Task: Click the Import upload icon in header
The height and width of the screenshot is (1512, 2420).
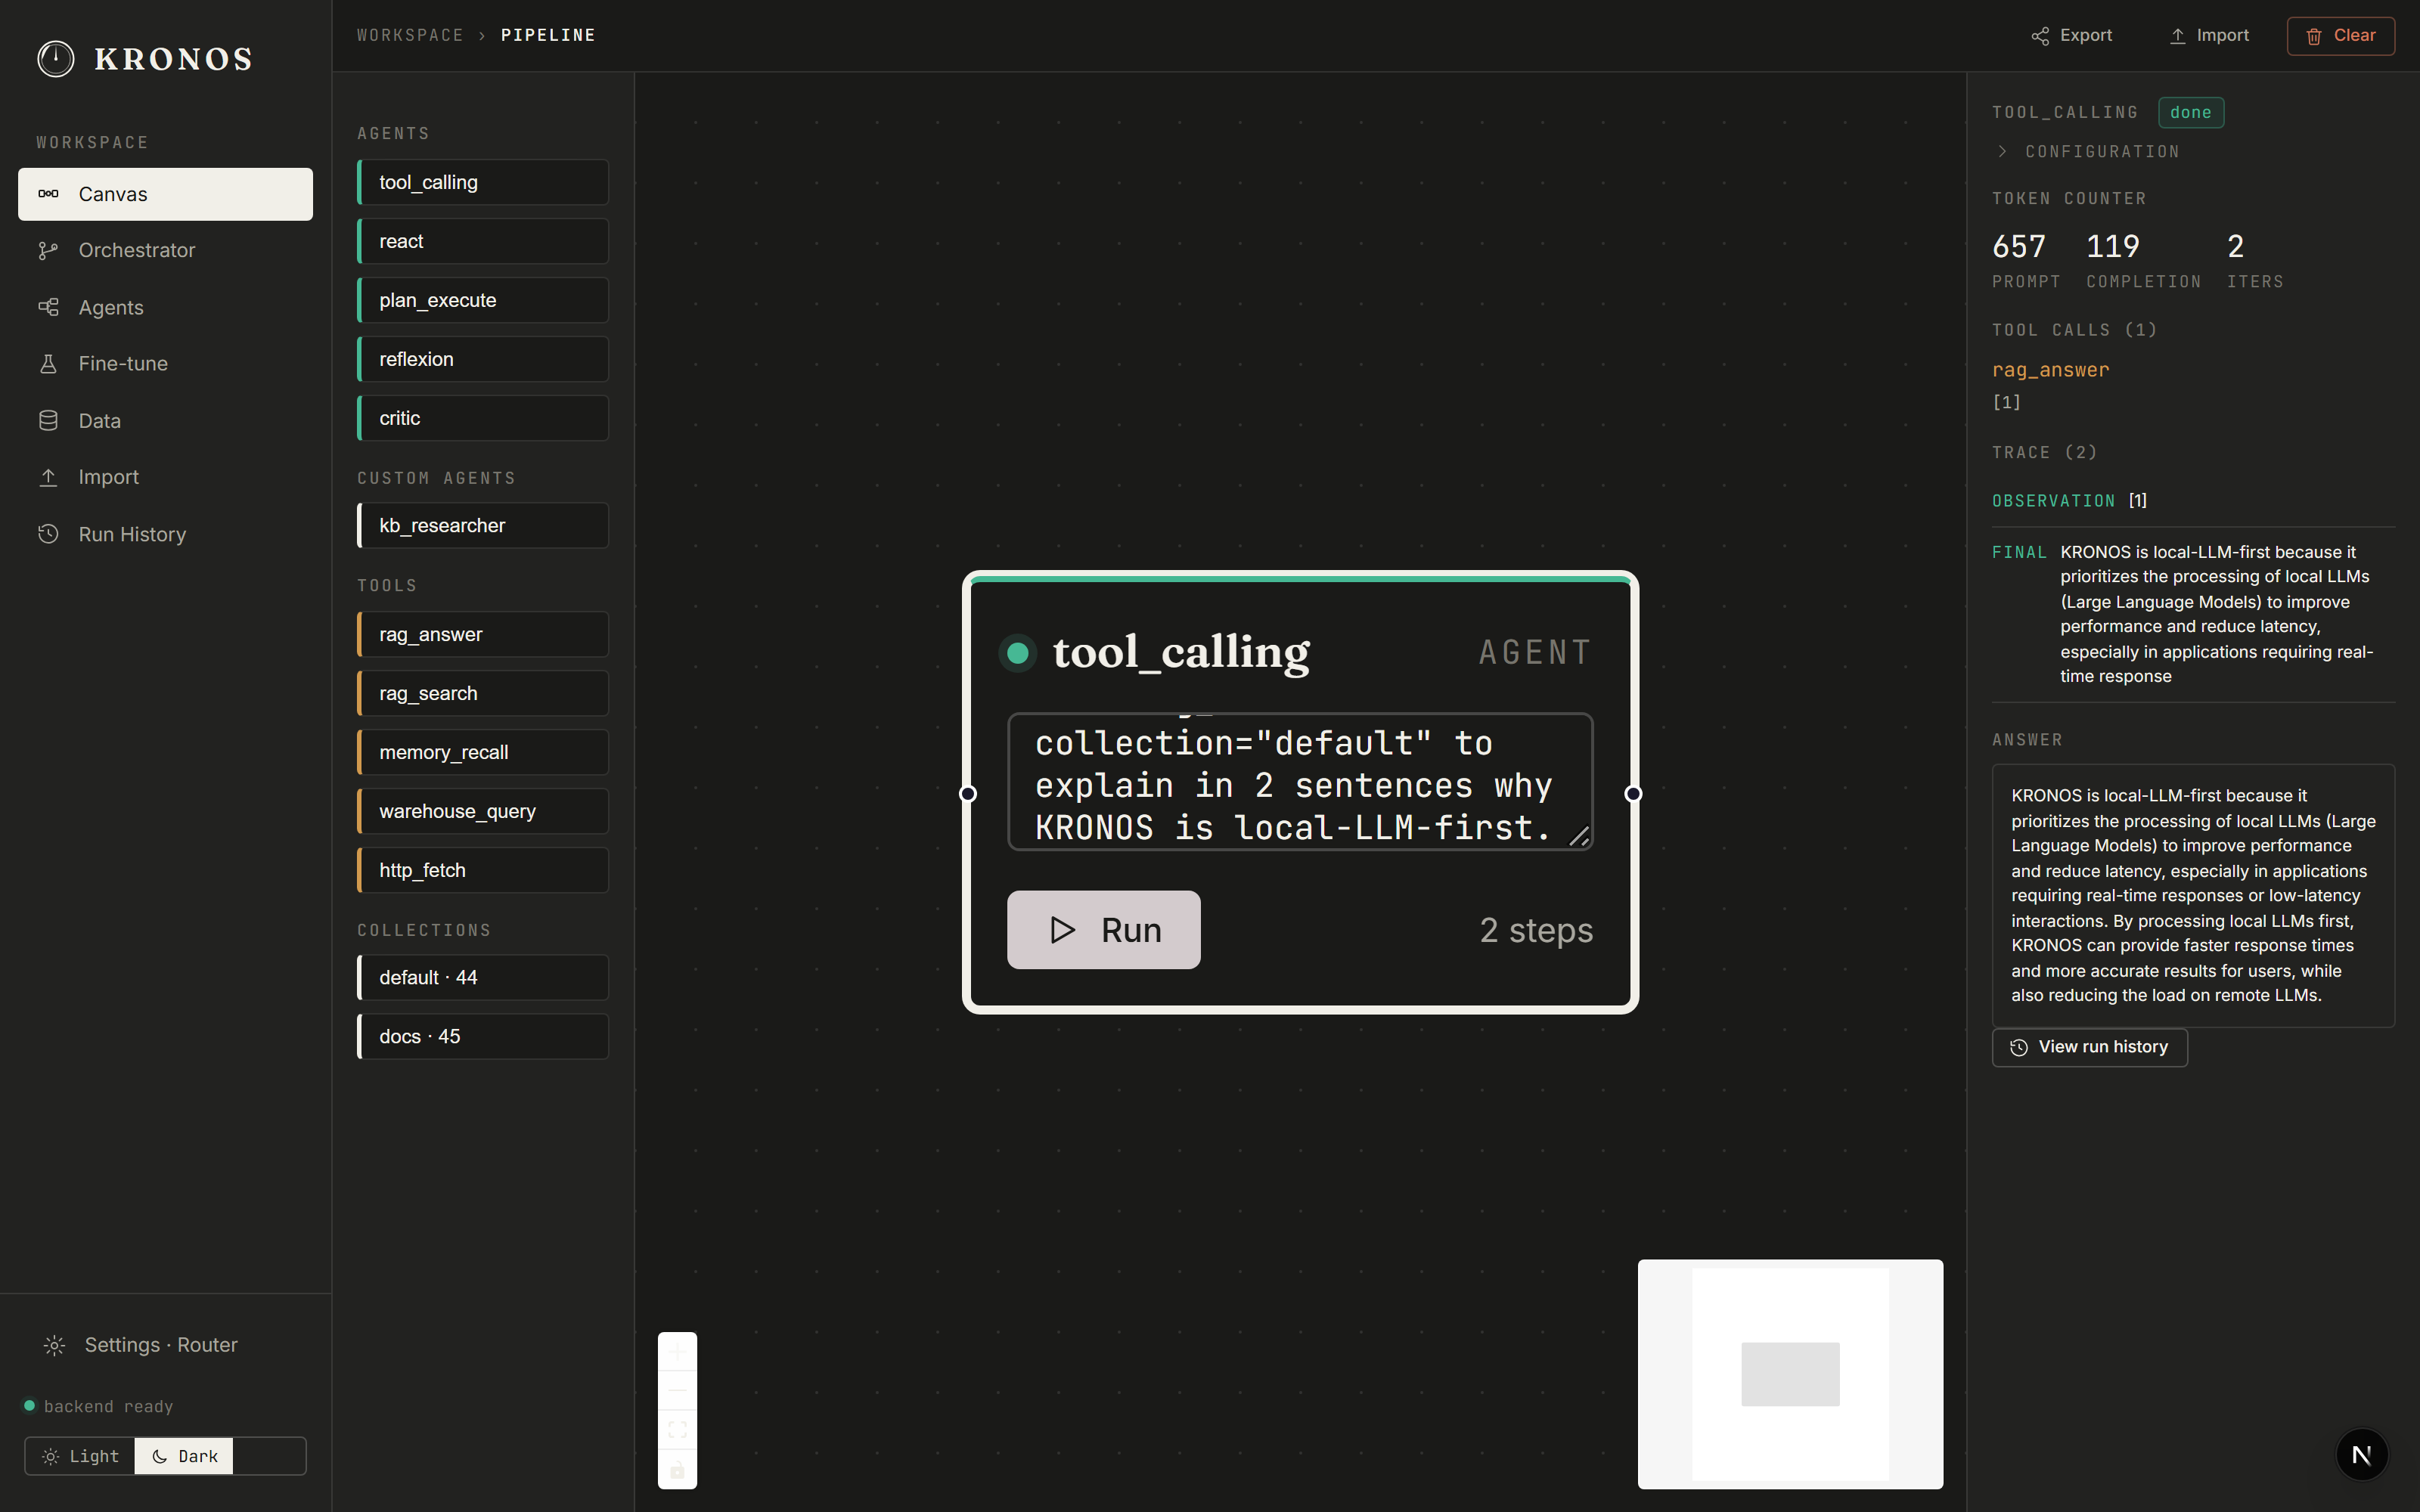Action: pos(2178,36)
